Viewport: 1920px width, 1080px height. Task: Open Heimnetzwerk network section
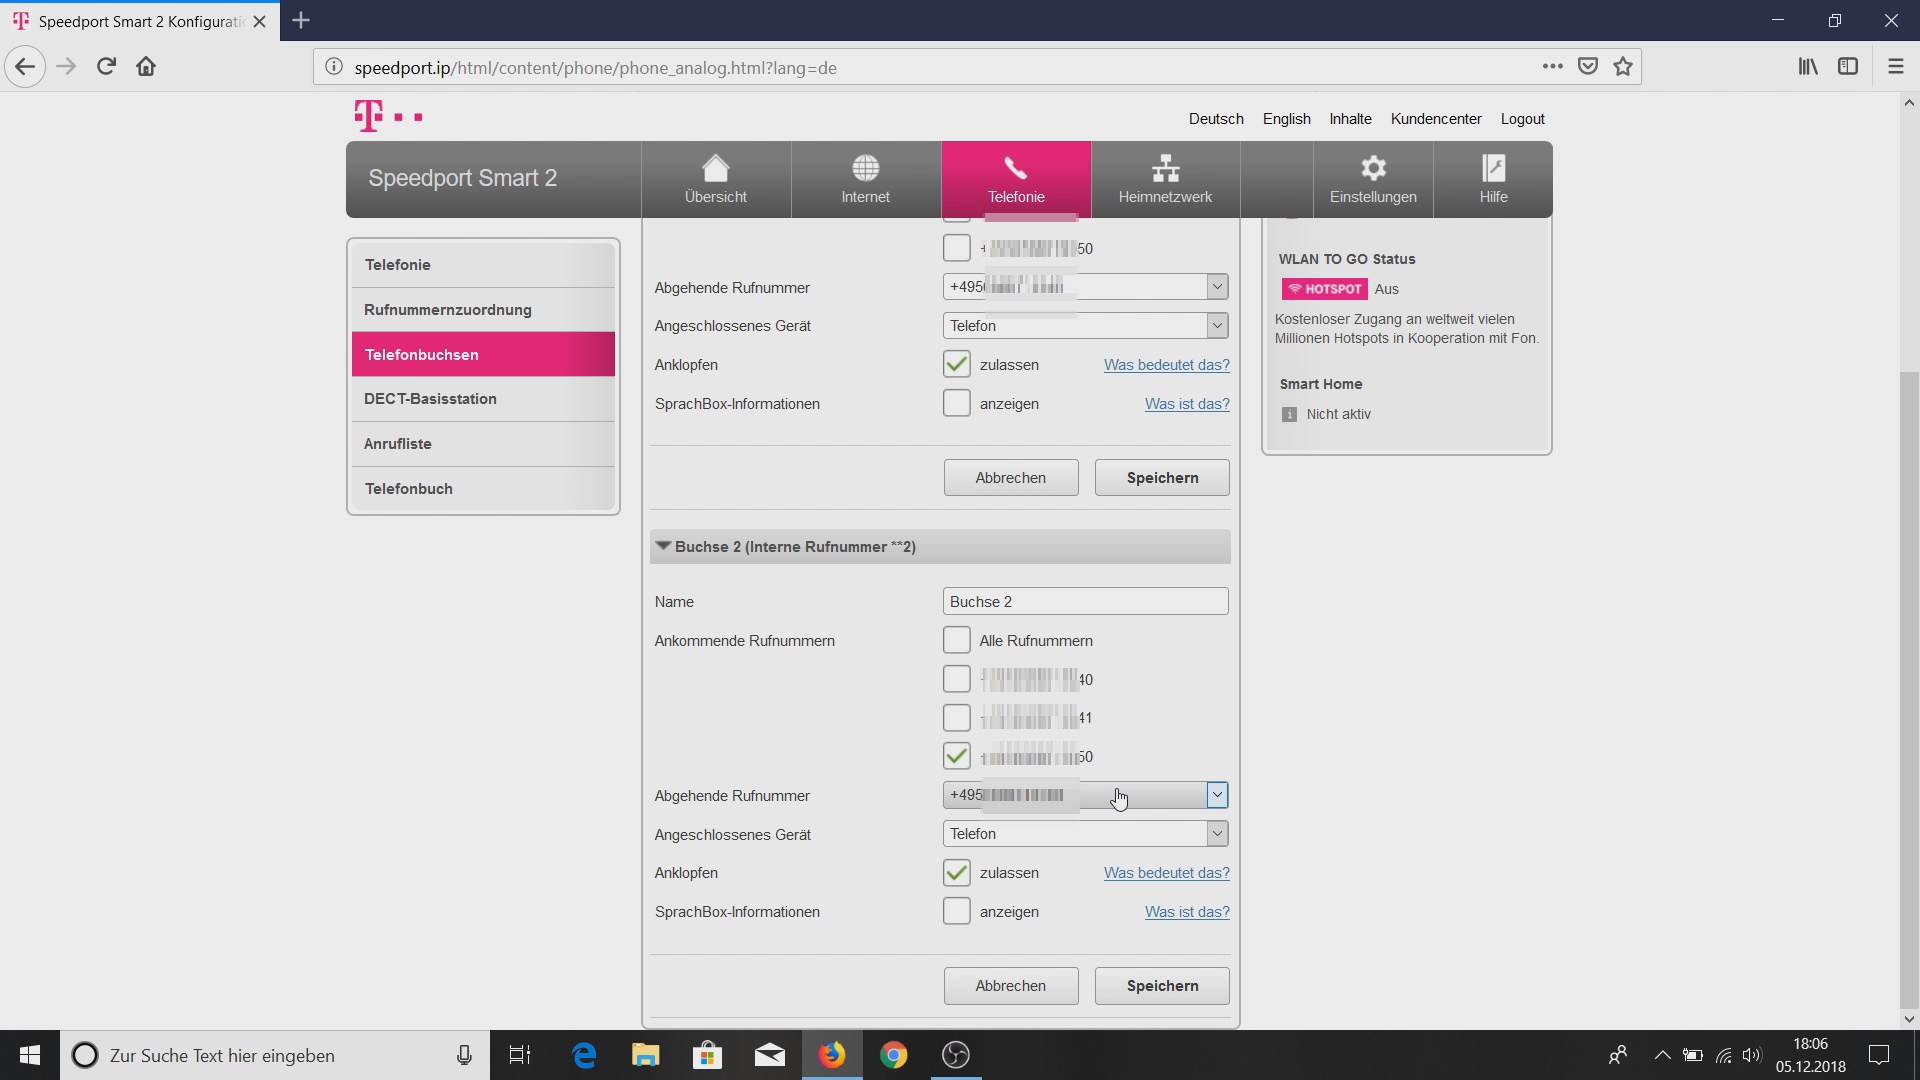coord(1166,180)
